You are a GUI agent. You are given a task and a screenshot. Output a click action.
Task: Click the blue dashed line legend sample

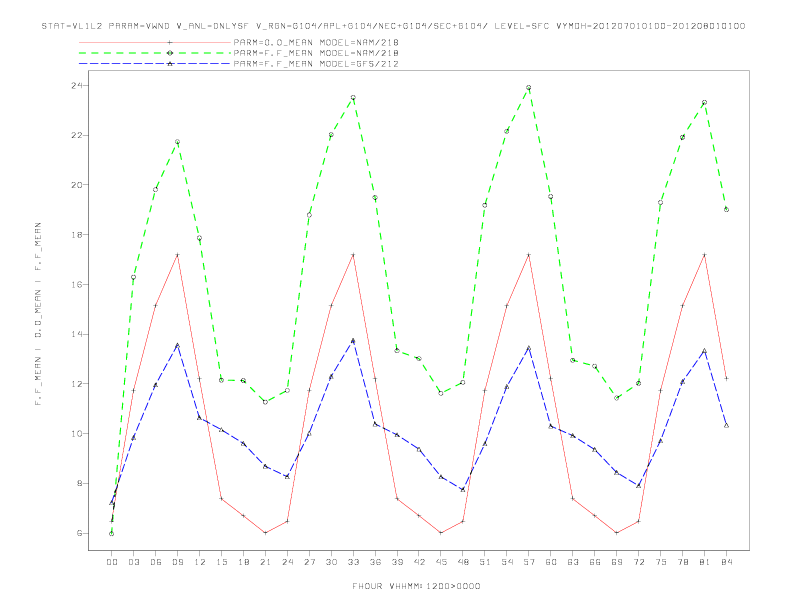click(x=155, y=64)
